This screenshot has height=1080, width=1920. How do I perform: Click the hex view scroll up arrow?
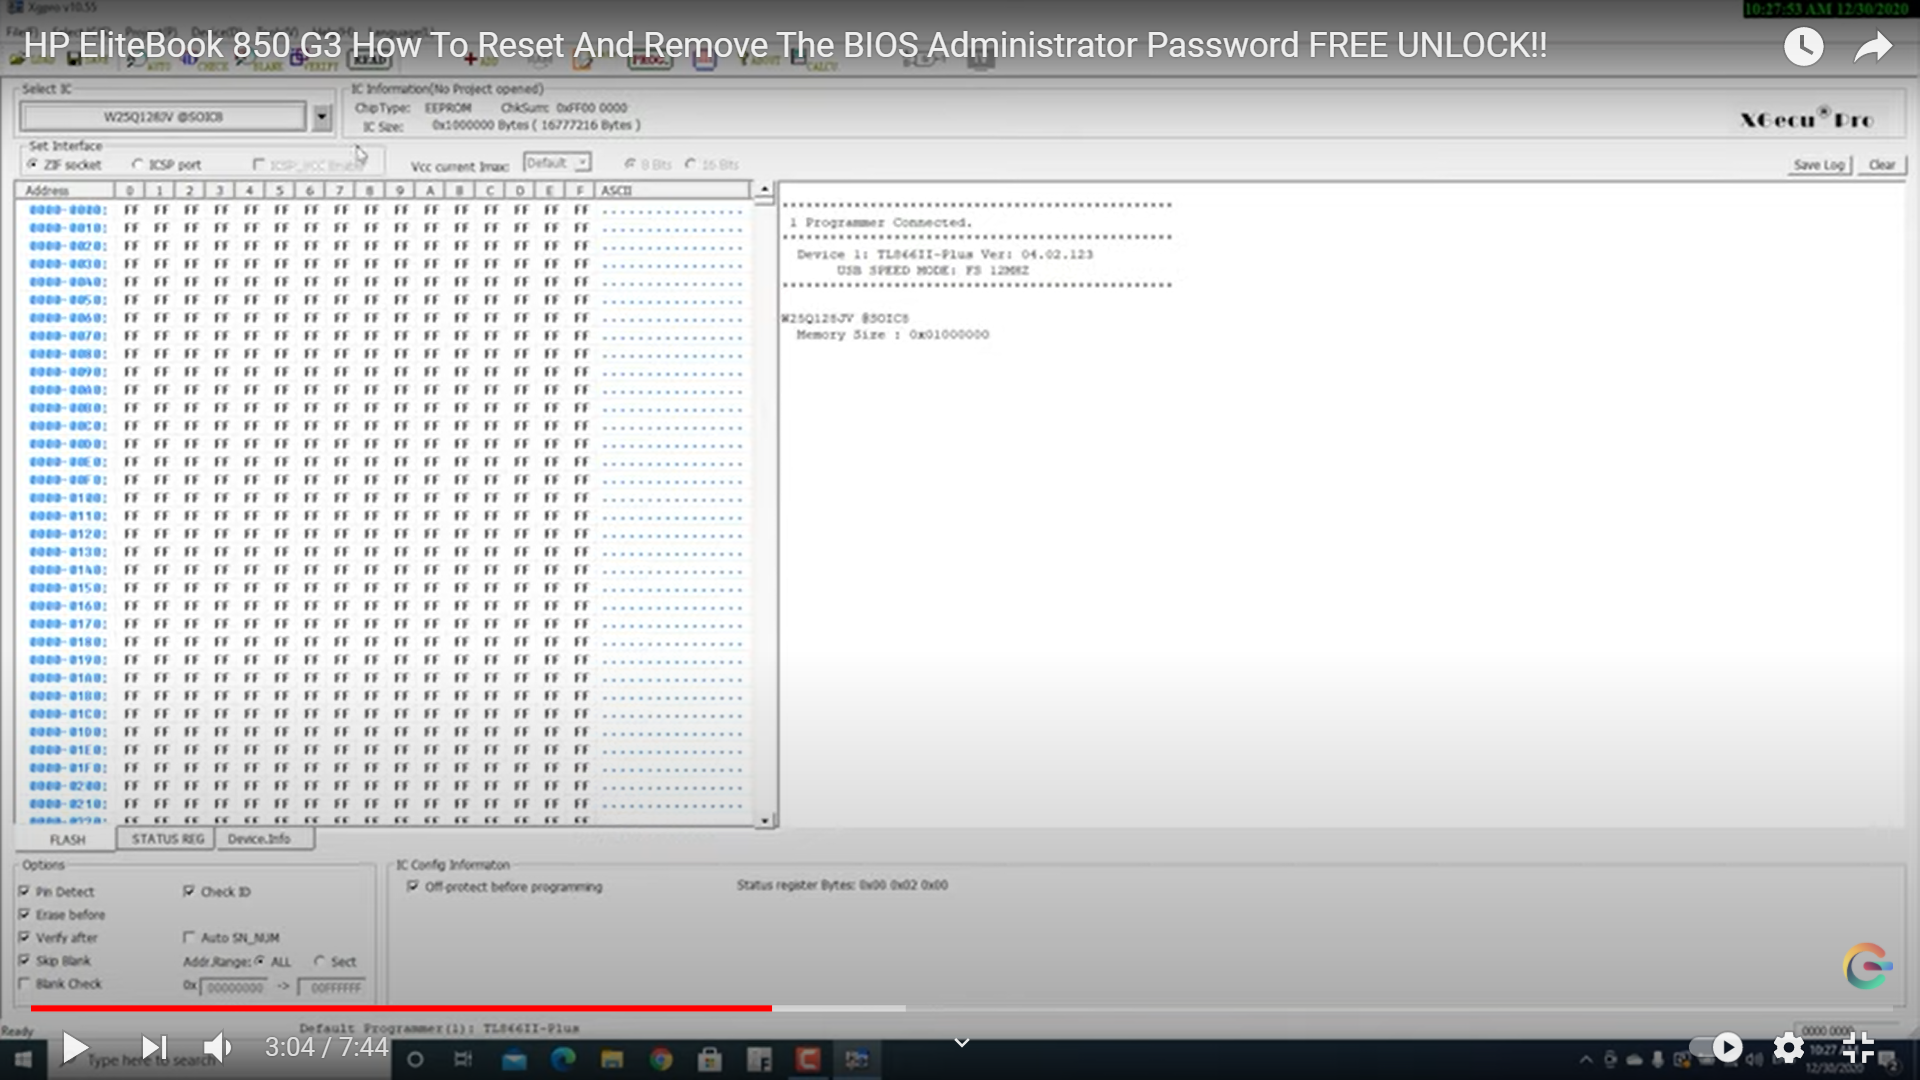(764, 189)
